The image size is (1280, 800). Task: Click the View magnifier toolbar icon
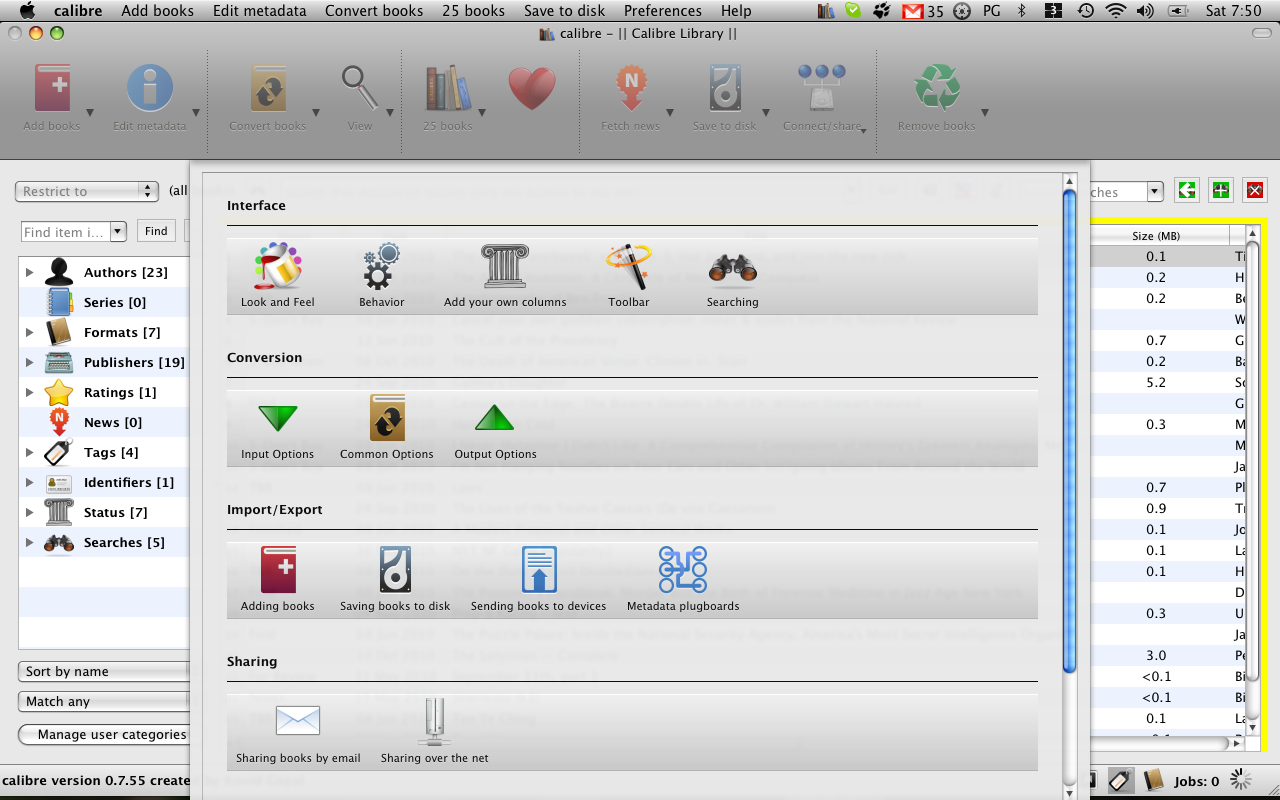pos(360,90)
